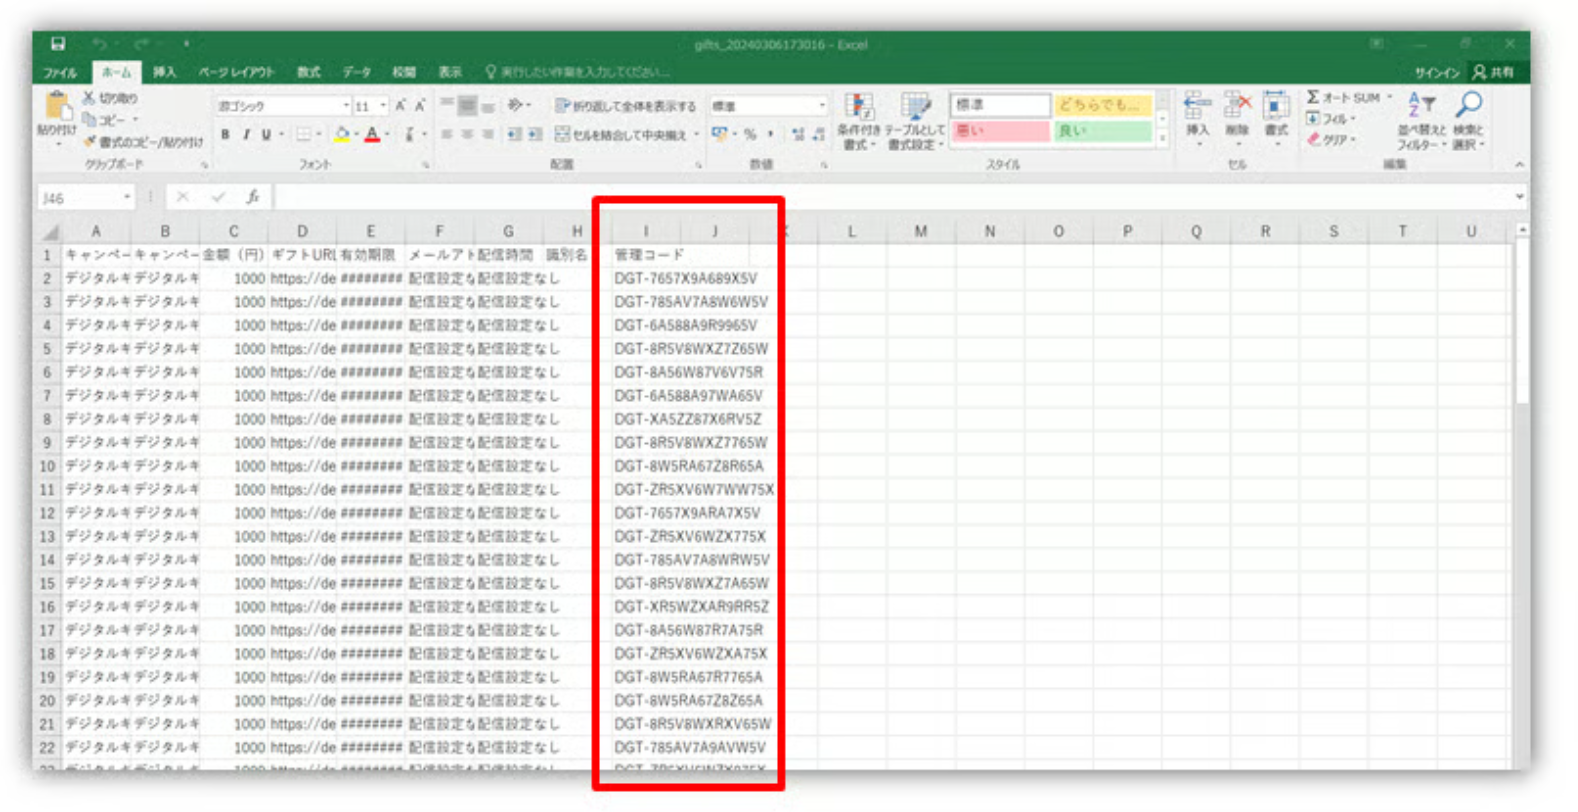Click the Sort and Filter icon

[x=1421, y=104]
